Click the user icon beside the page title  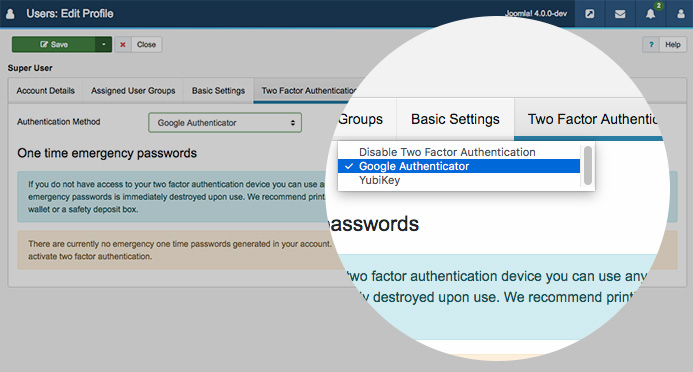coord(10,14)
